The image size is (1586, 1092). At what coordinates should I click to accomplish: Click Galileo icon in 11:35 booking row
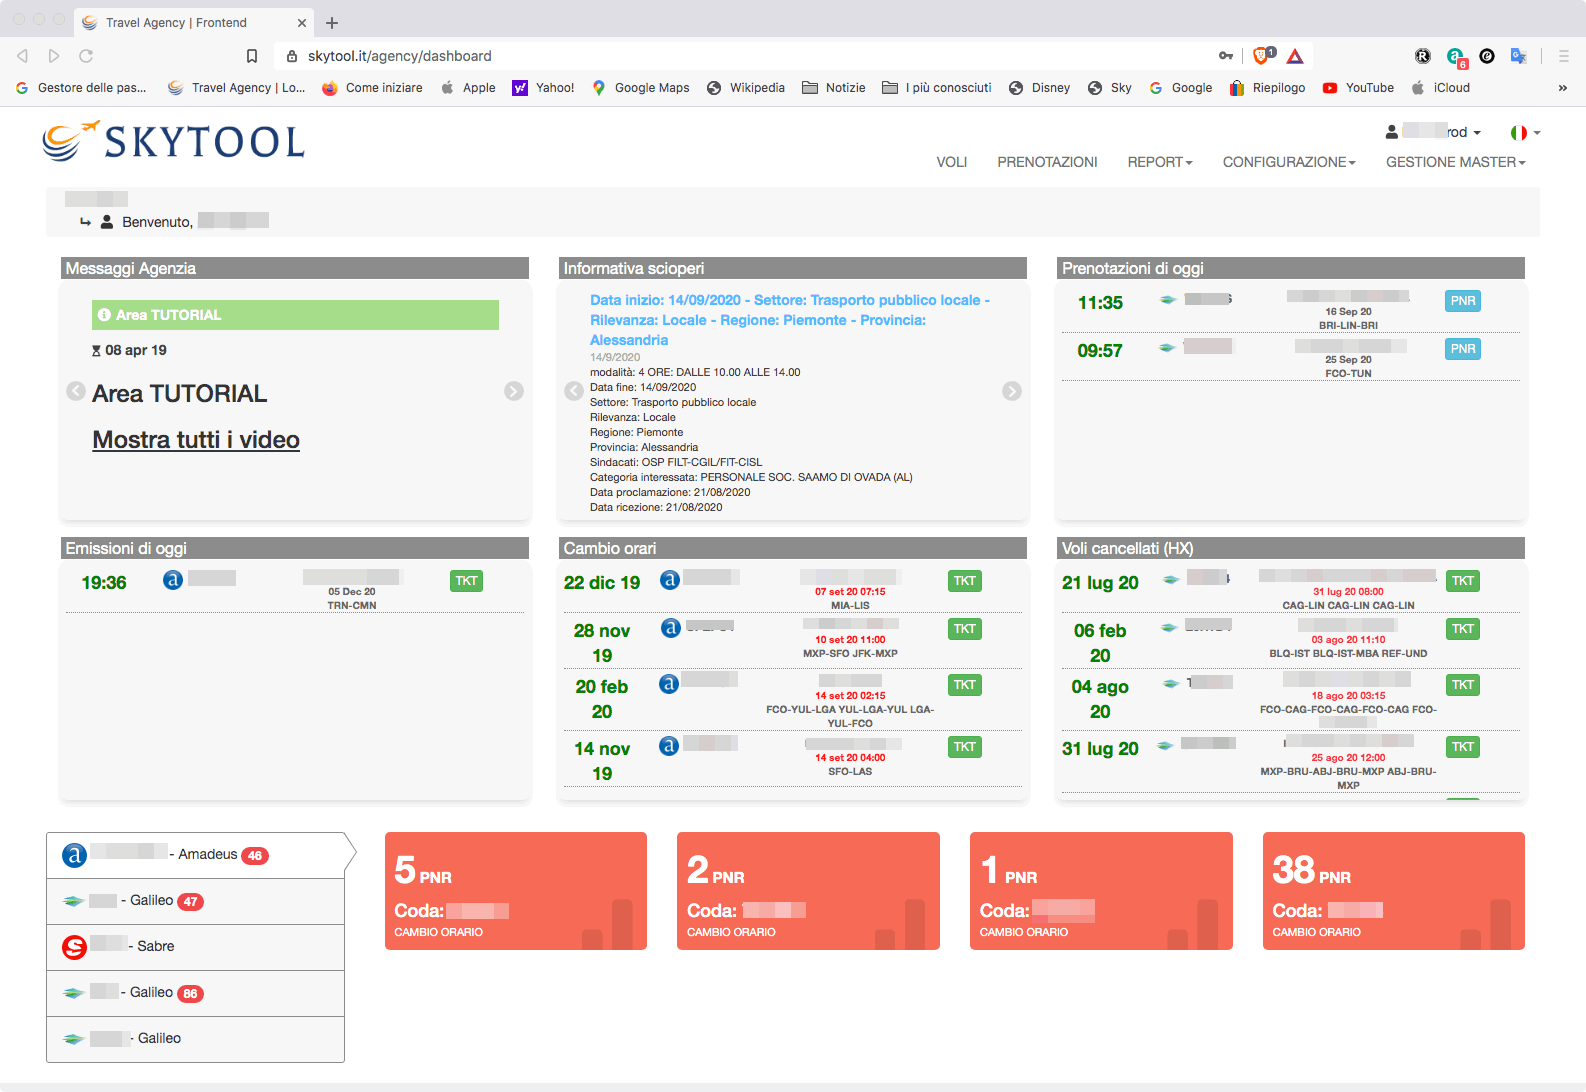pyautogui.click(x=1167, y=300)
